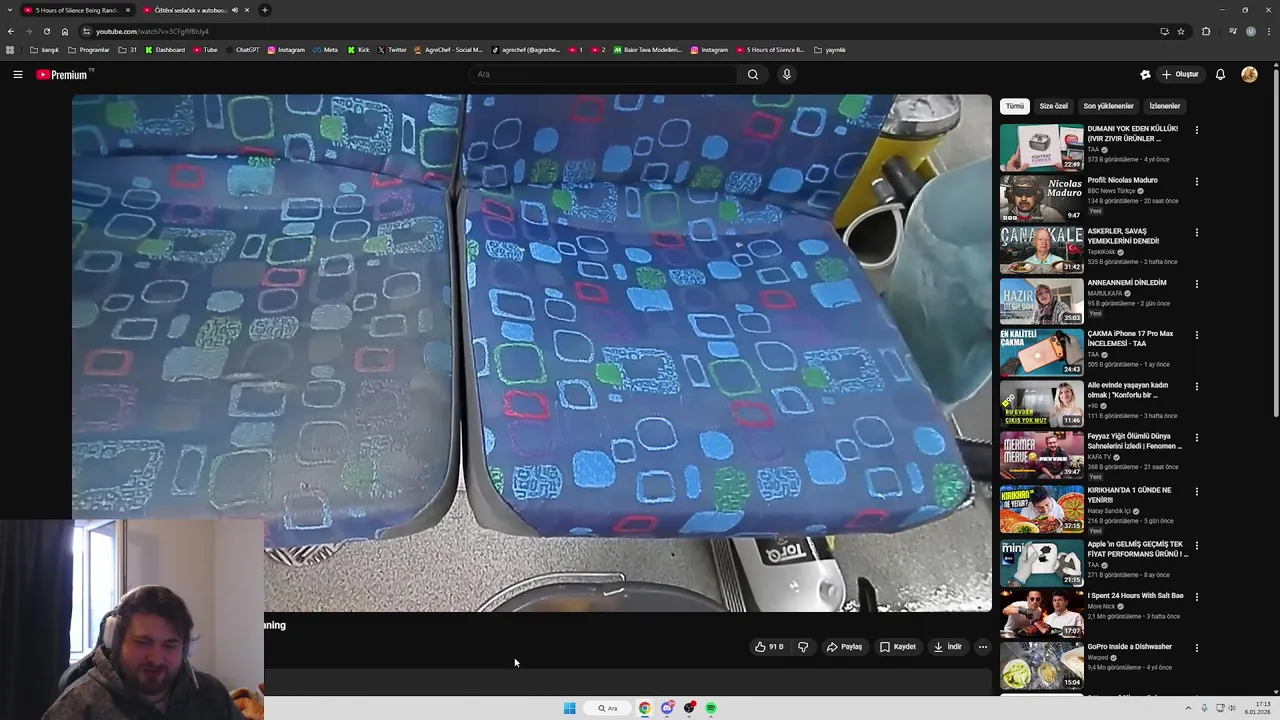1280x720 pixels.
Task: Open options for Aile evinde yaşayan kadın video
Action: point(1196,387)
